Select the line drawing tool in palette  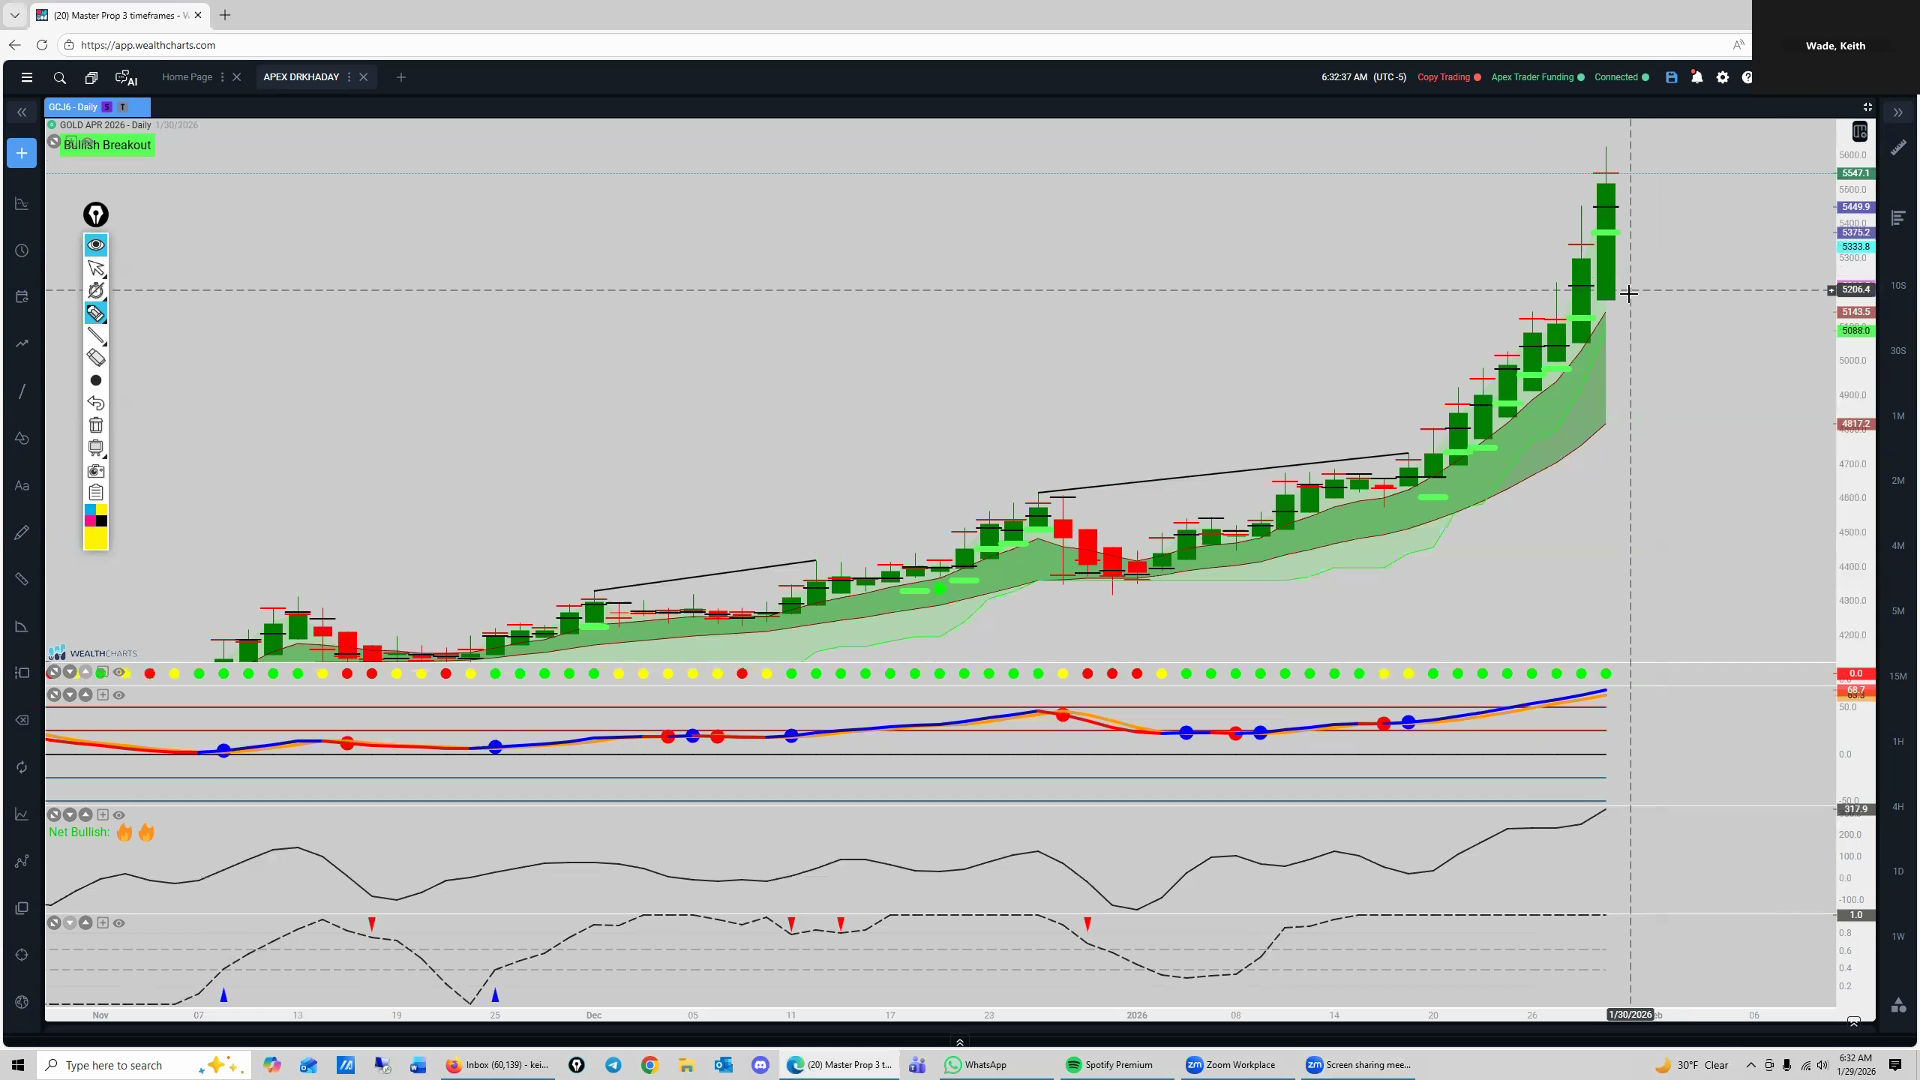click(96, 336)
